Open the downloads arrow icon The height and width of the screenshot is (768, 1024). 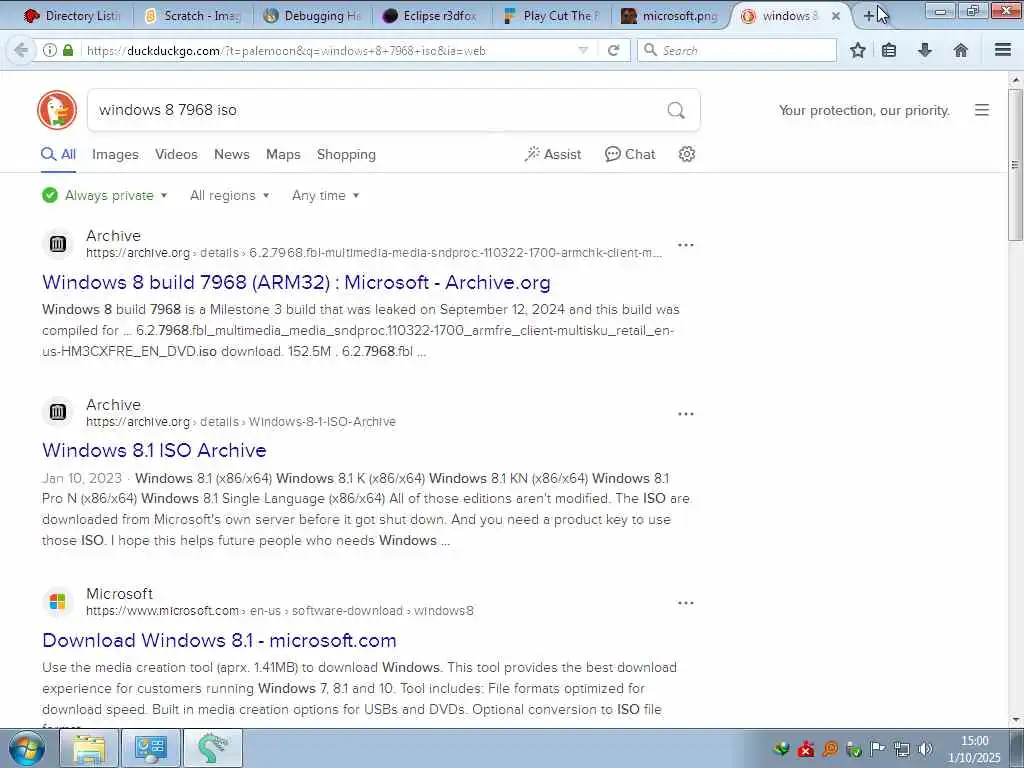click(925, 50)
